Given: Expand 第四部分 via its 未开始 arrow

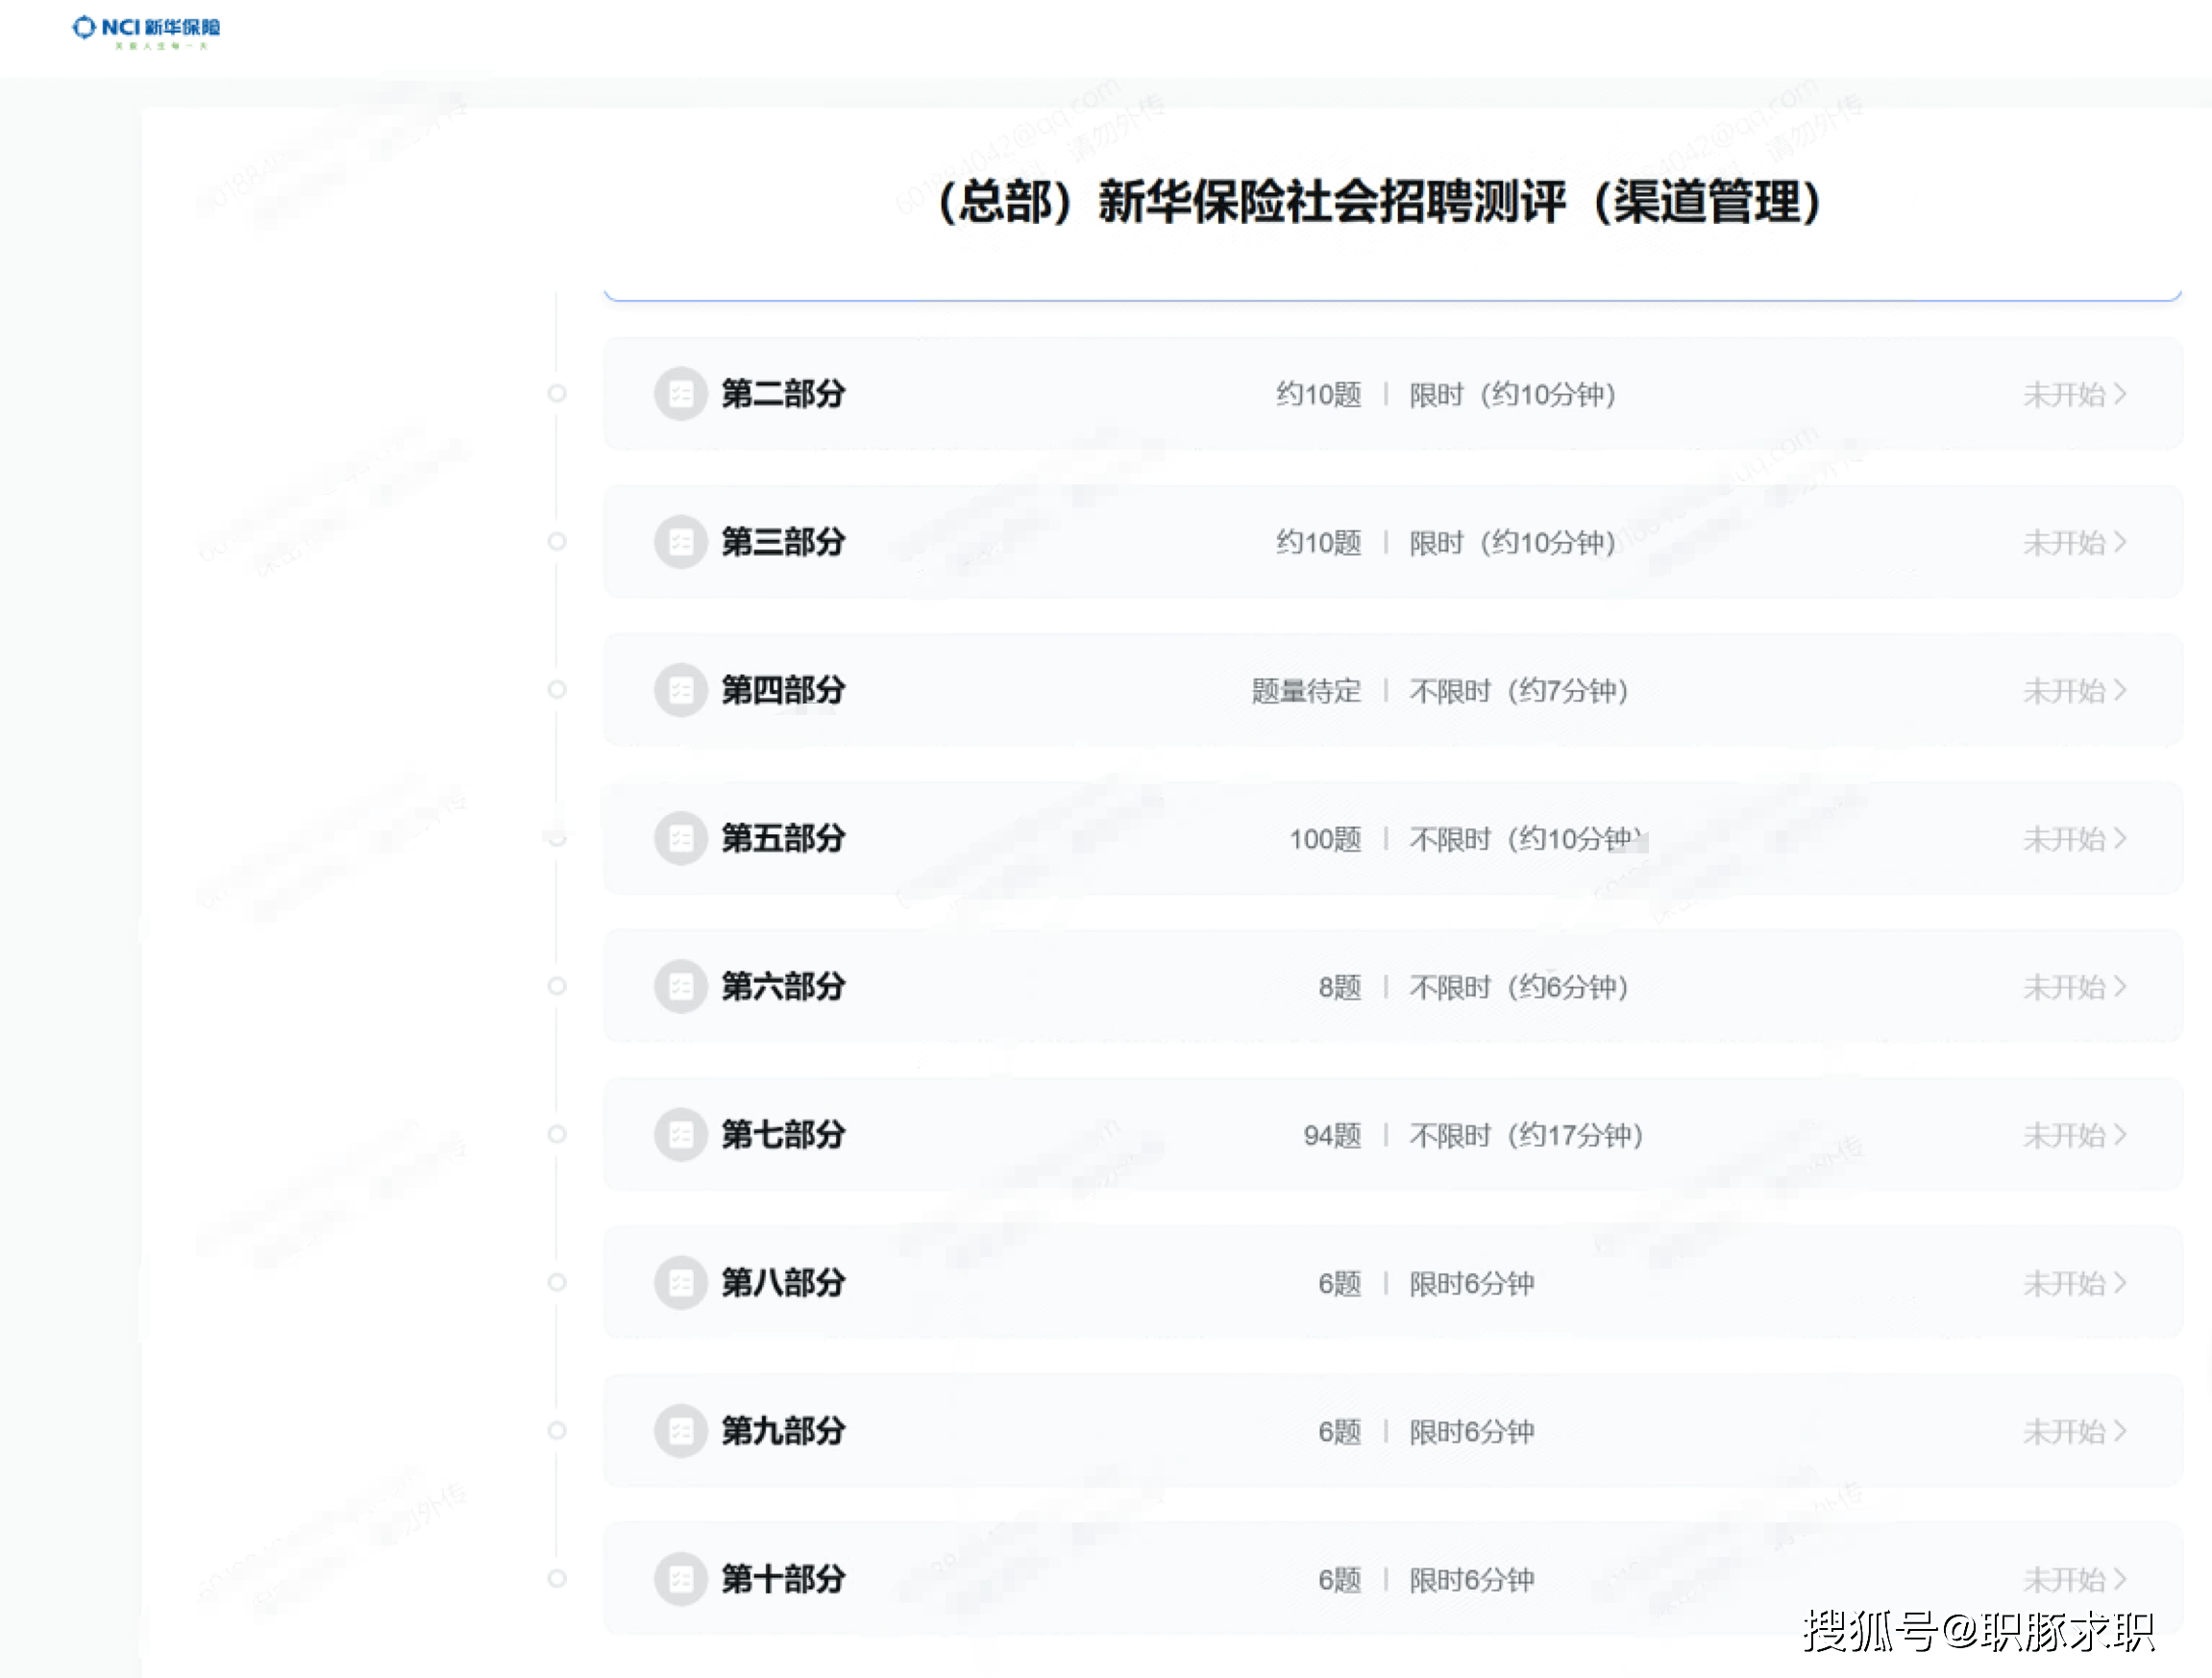Looking at the screenshot, I should [x=2120, y=690].
